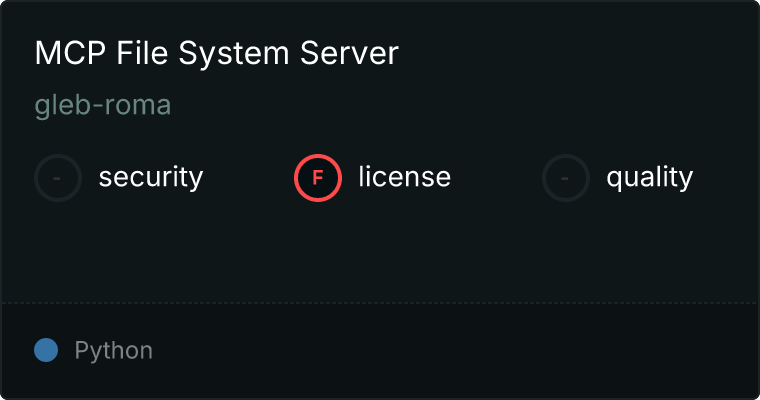760x400 pixels.
Task: Click the dash inside the quality badge
Action: tap(566, 178)
